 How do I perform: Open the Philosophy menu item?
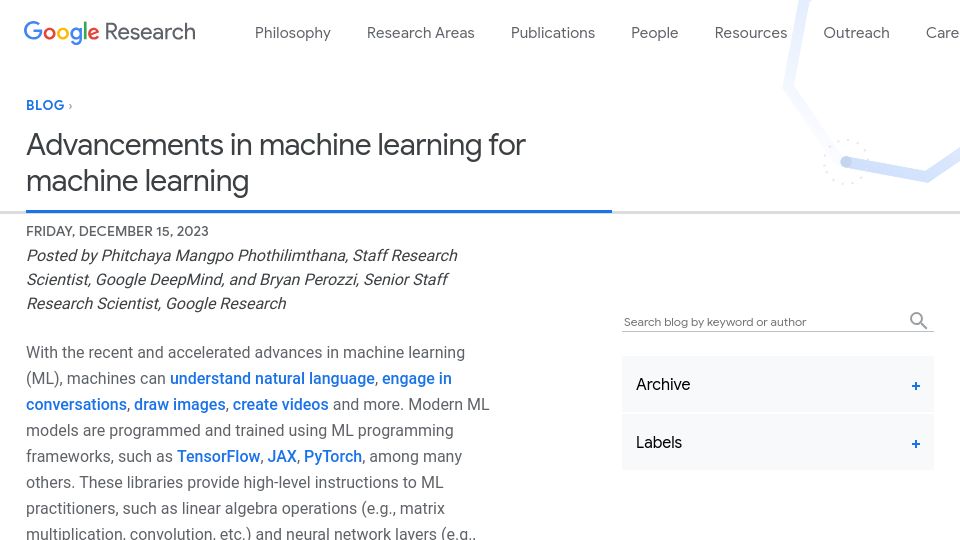point(293,33)
